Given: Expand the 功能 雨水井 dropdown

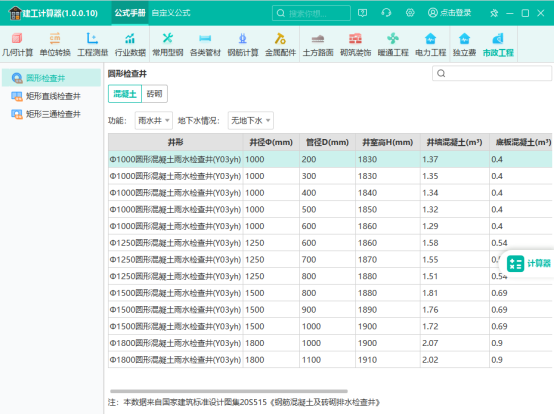Looking at the screenshot, I should pos(154,121).
